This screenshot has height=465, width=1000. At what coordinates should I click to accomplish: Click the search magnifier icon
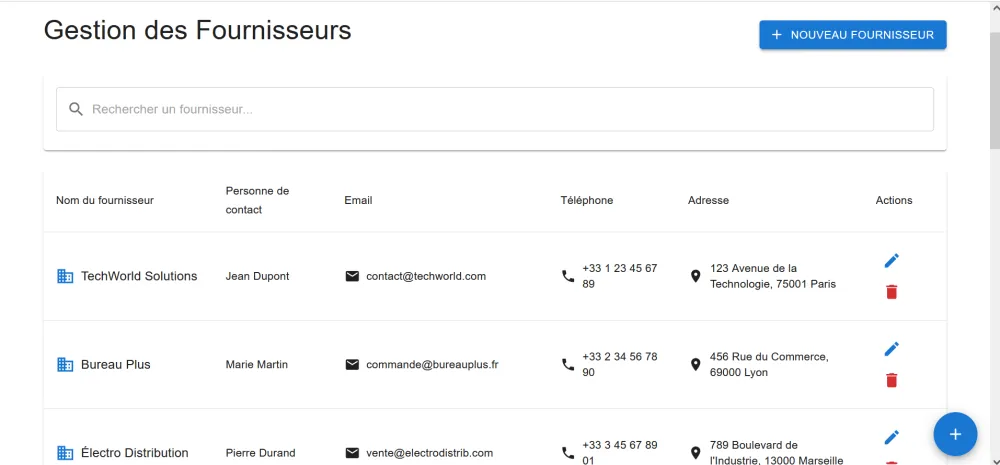point(76,109)
